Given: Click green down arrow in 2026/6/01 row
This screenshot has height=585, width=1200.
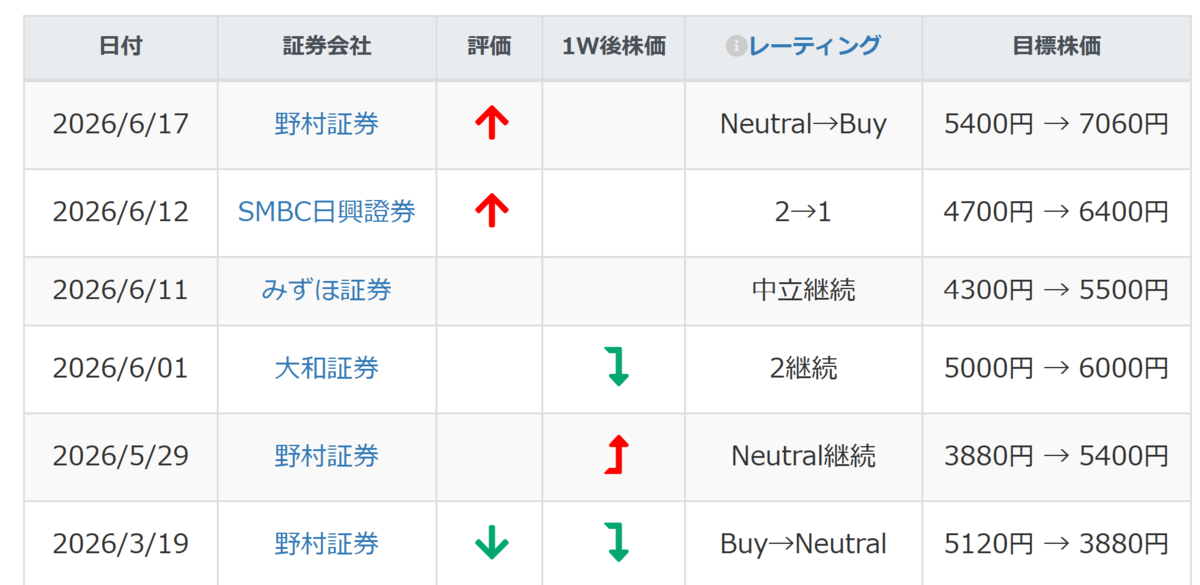Looking at the screenshot, I should coord(618,367).
